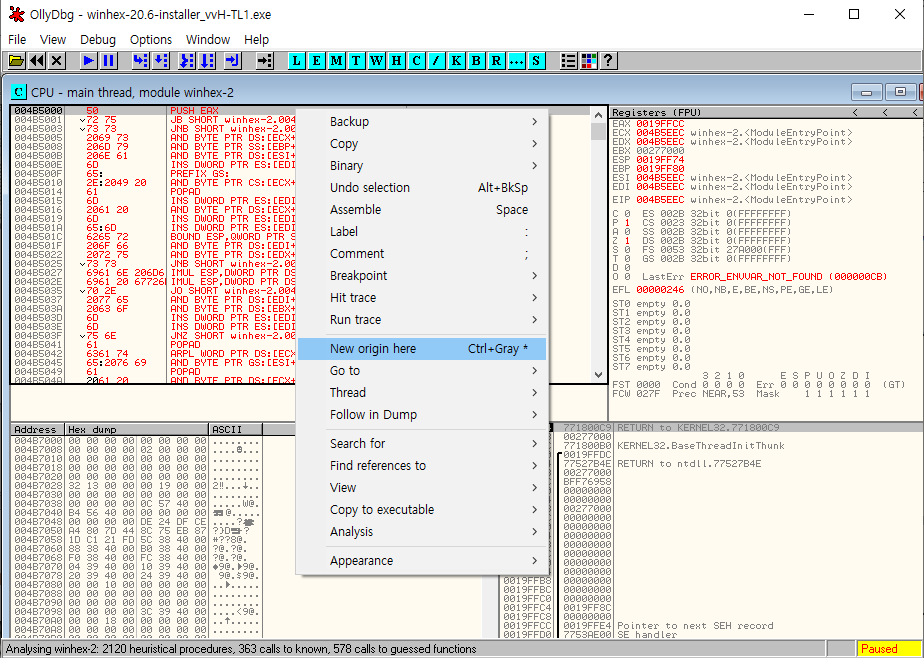Click the Go to address toolbar icon
Viewport: 924px width, 658px height.
tap(265, 60)
